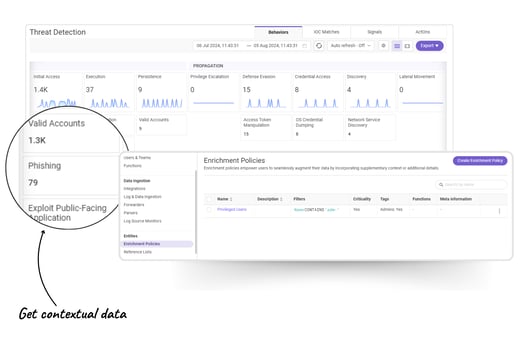Click the magnified Valid Accounts 1.3K tile

tap(71, 132)
